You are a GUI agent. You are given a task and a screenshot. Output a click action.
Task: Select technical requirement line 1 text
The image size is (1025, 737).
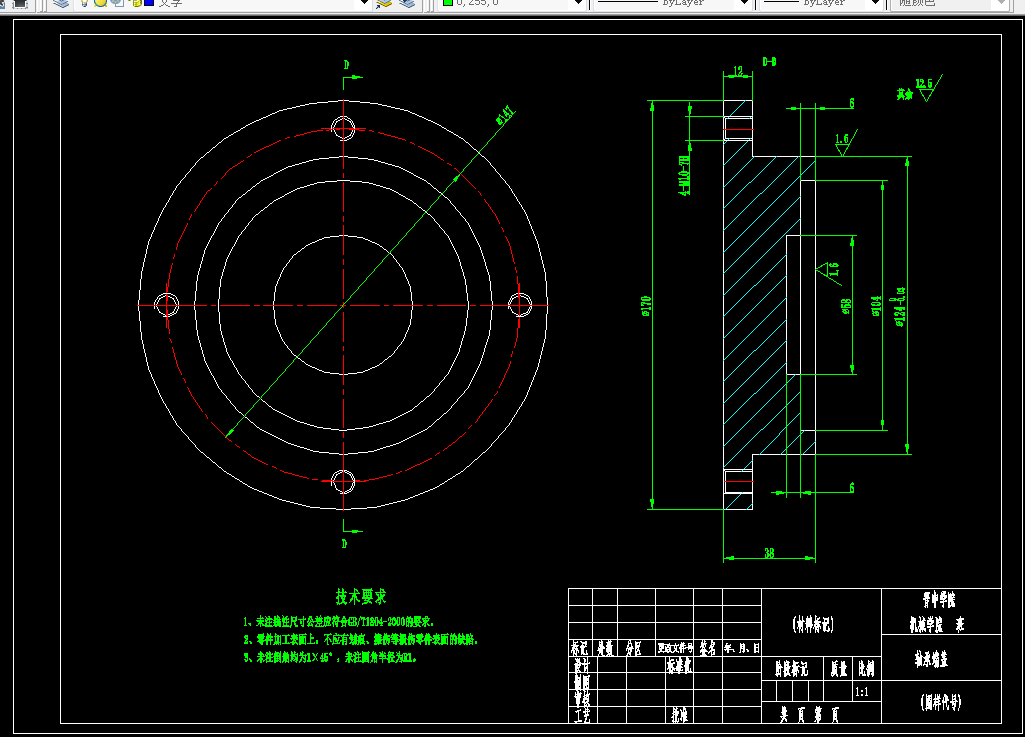(x=339, y=622)
